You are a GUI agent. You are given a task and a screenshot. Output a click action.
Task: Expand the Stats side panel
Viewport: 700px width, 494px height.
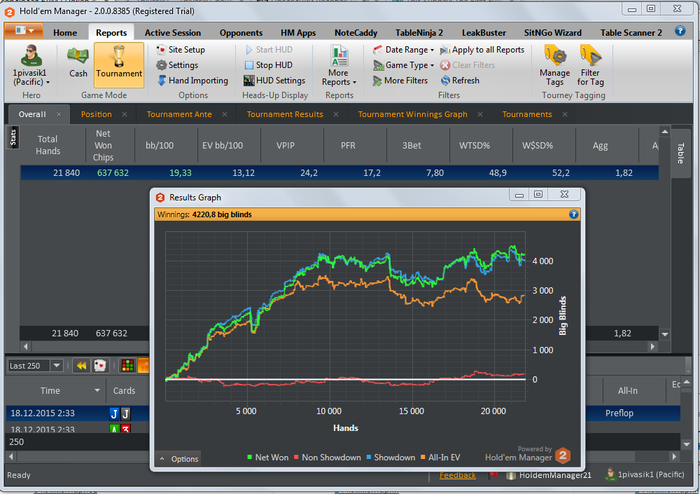pos(12,137)
